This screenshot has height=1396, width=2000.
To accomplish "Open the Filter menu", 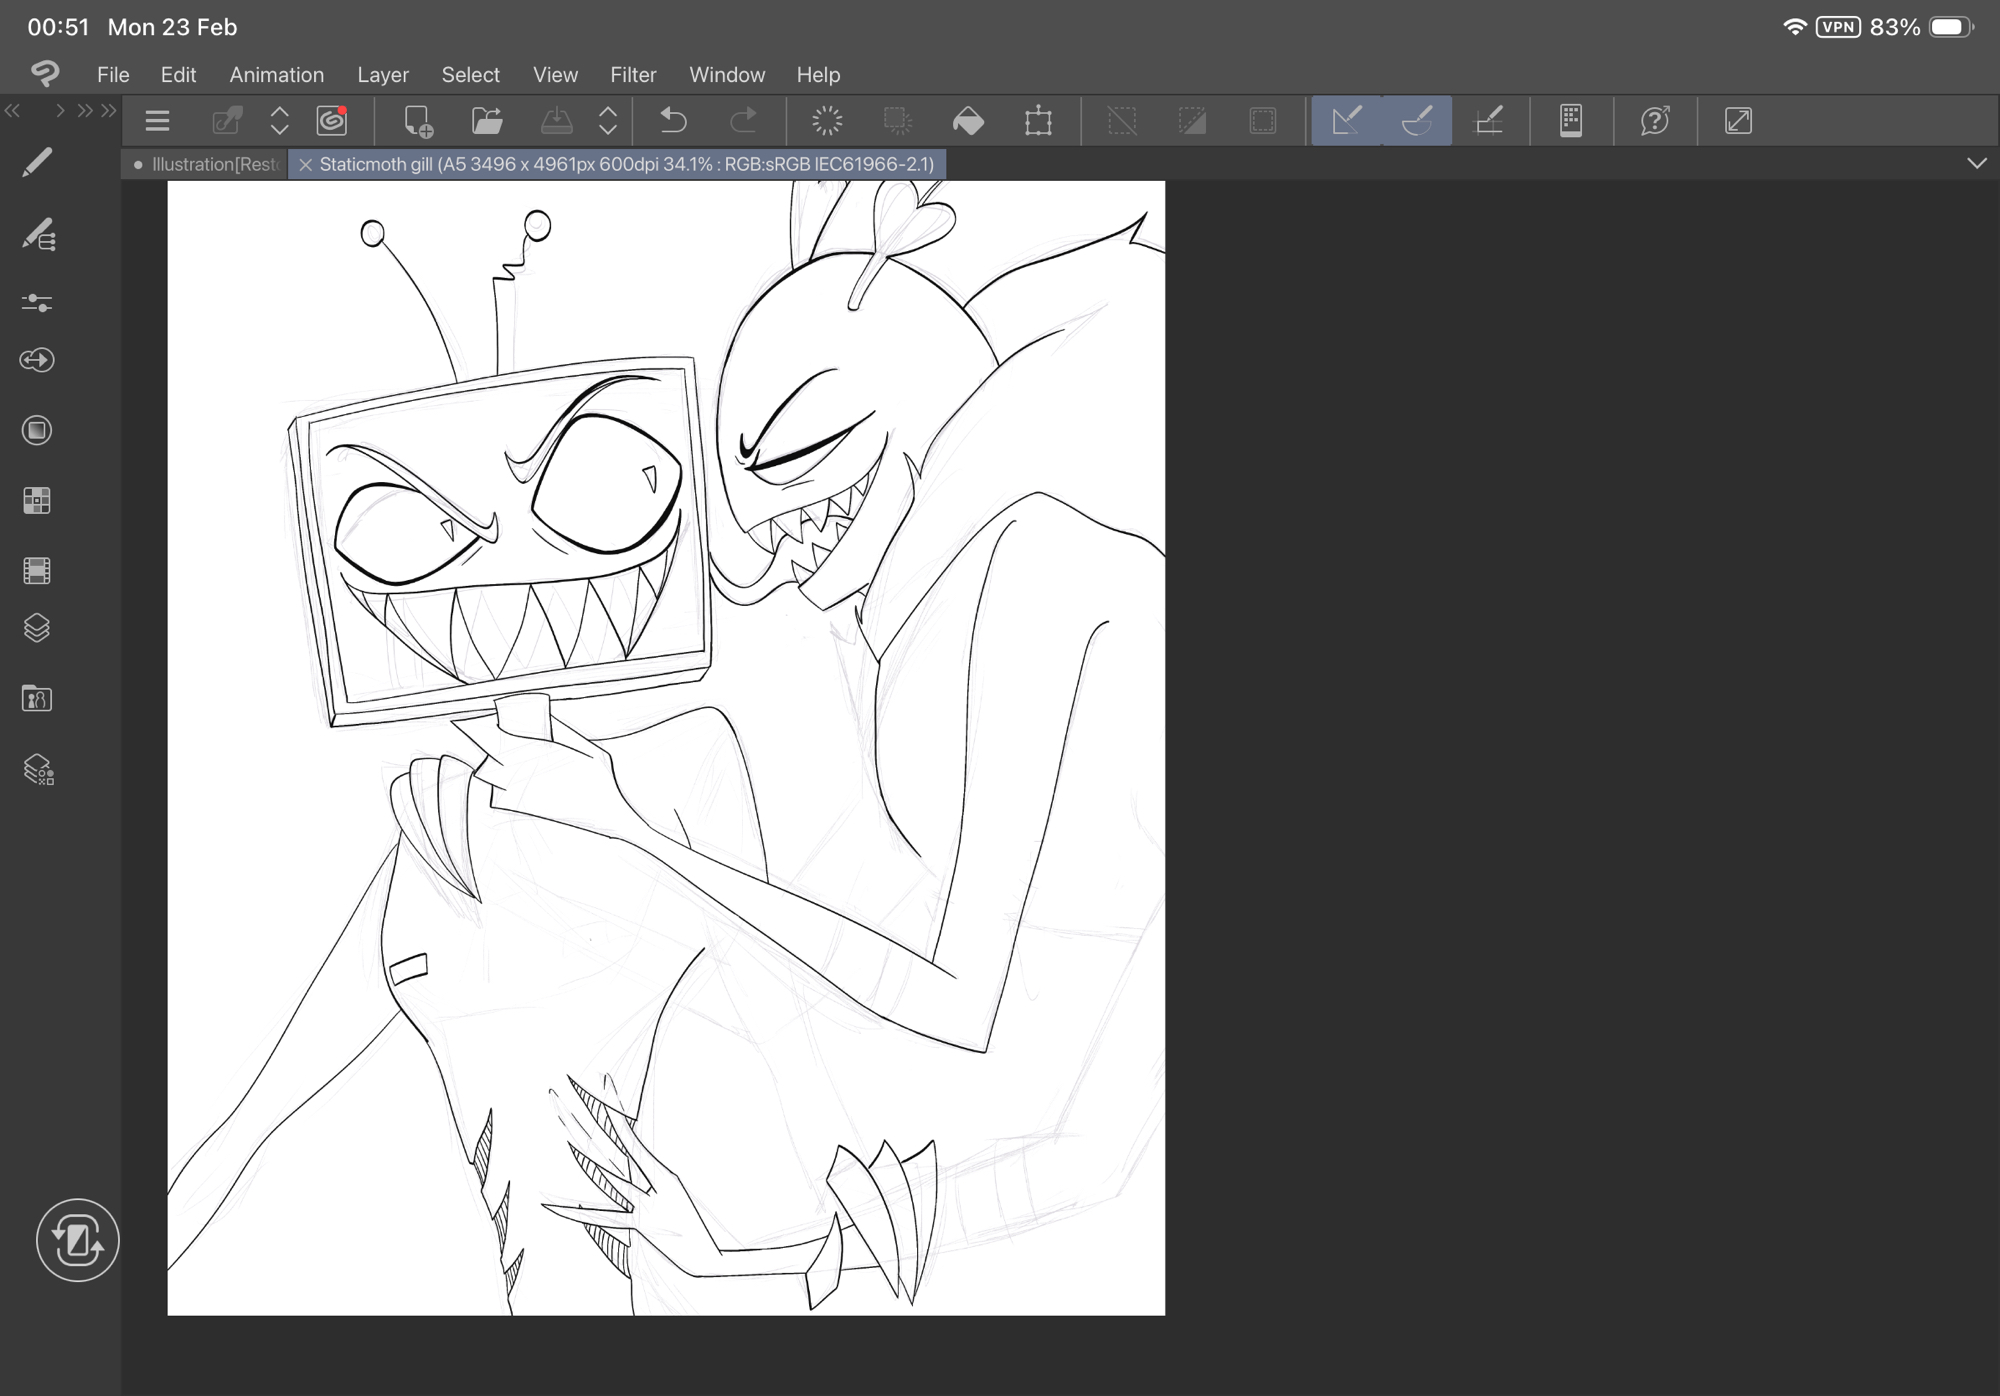I will pyautogui.click(x=632, y=75).
